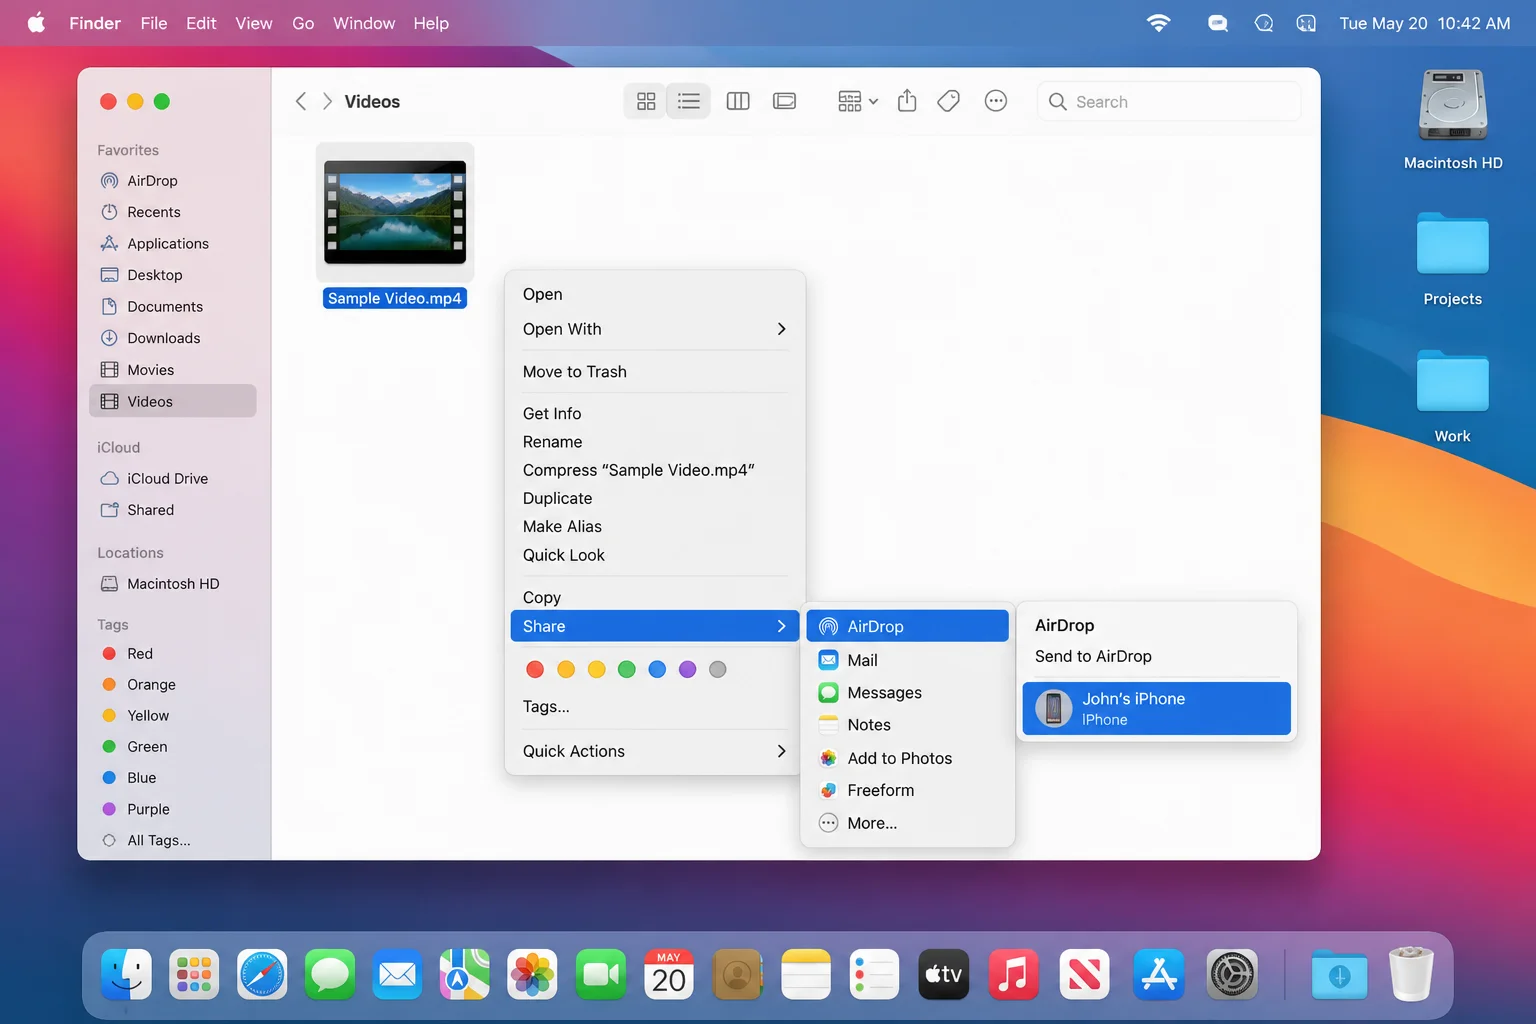Expand the Open With submenu
This screenshot has height=1024, width=1536.
tap(654, 329)
